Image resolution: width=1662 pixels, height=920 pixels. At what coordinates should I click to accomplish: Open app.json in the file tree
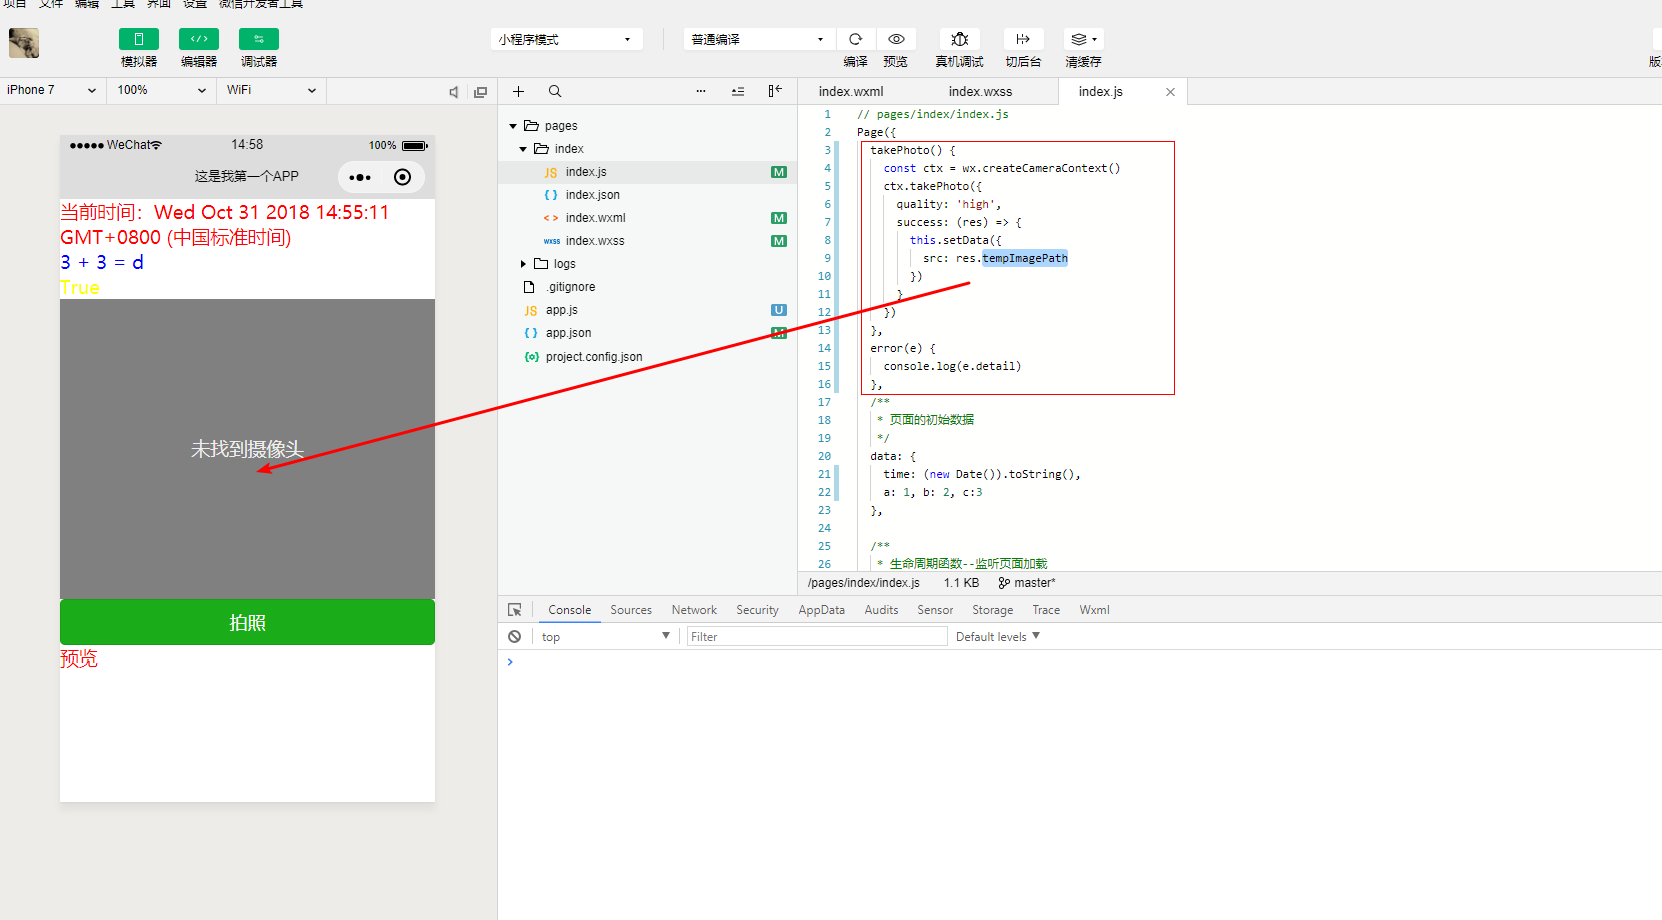pyautogui.click(x=568, y=333)
